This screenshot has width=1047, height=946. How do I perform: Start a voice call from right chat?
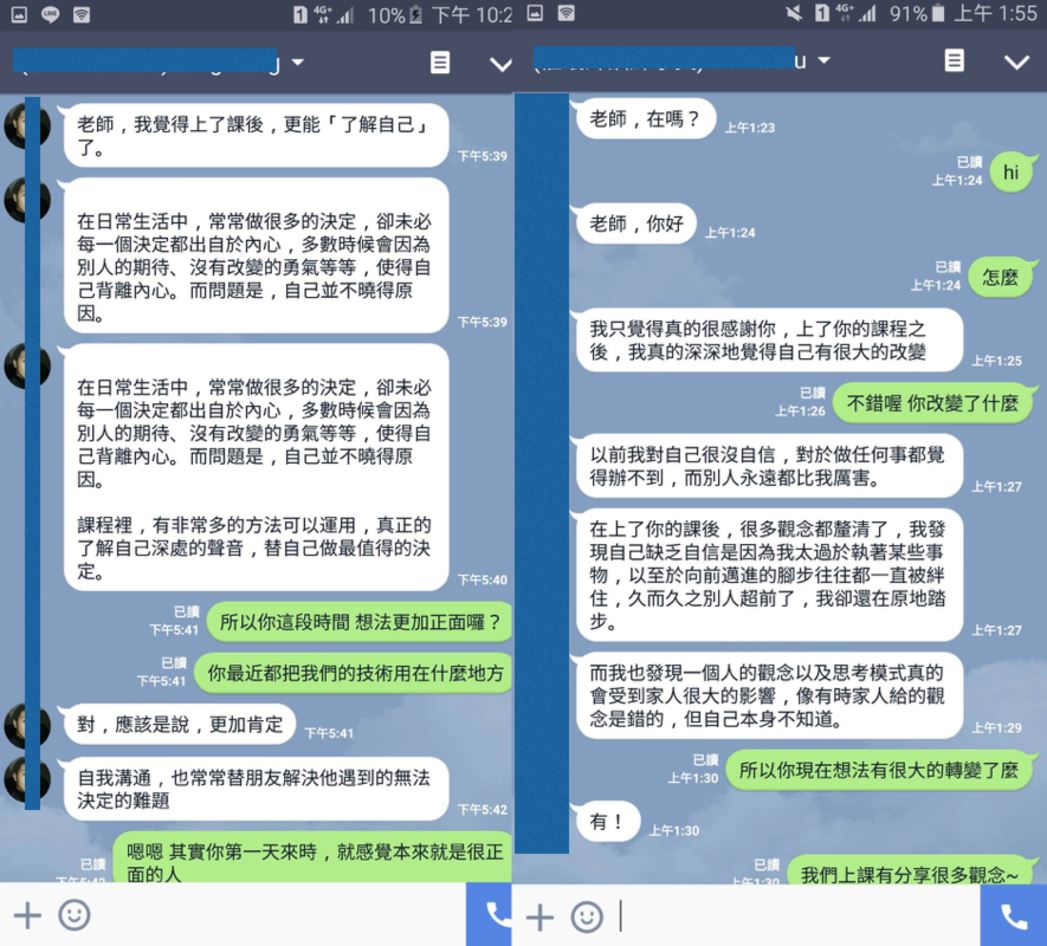1013,915
